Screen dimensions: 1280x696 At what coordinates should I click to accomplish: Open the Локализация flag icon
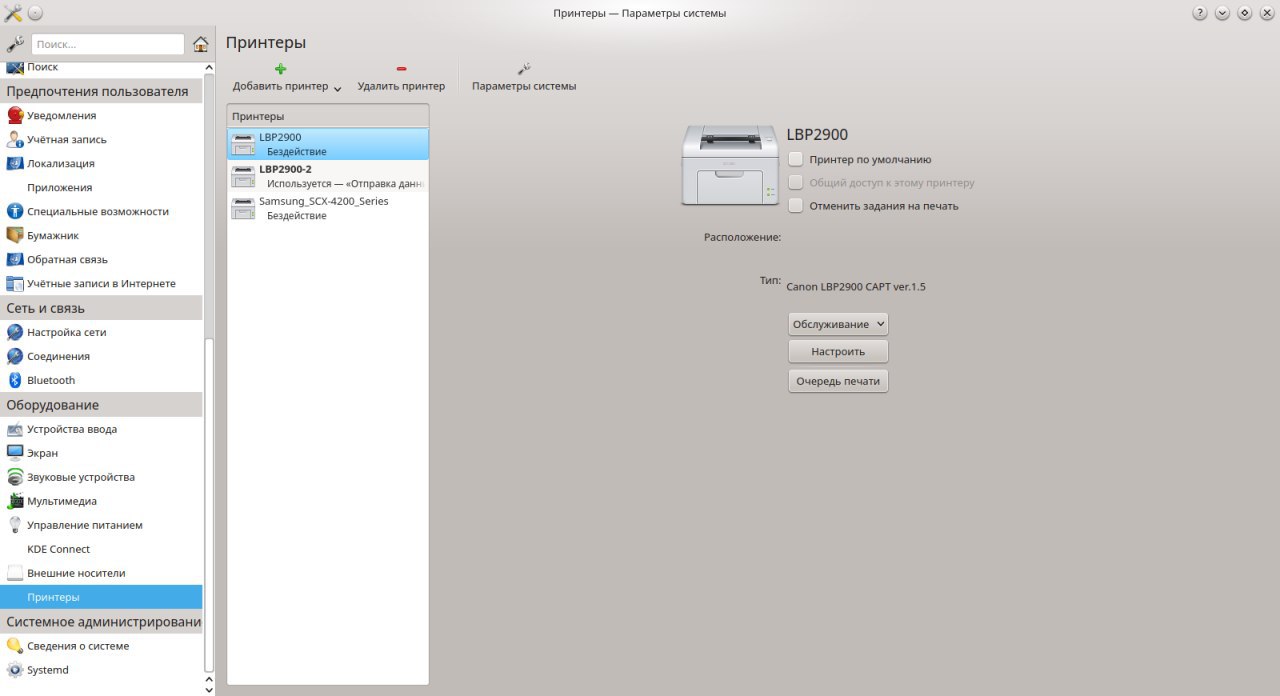(x=15, y=163)
